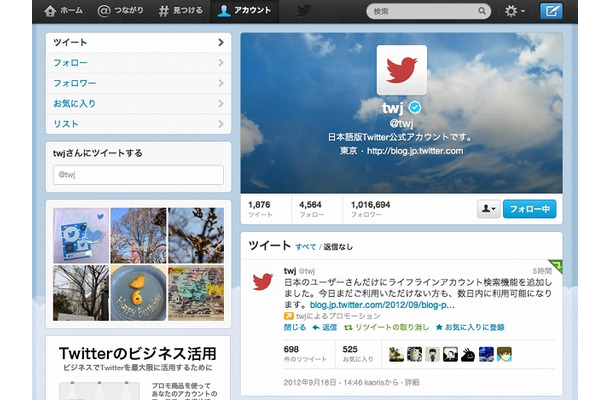Screen dimensions: 610x400
Task: Open the Happy Birthday plate photo
Action: 138,293
